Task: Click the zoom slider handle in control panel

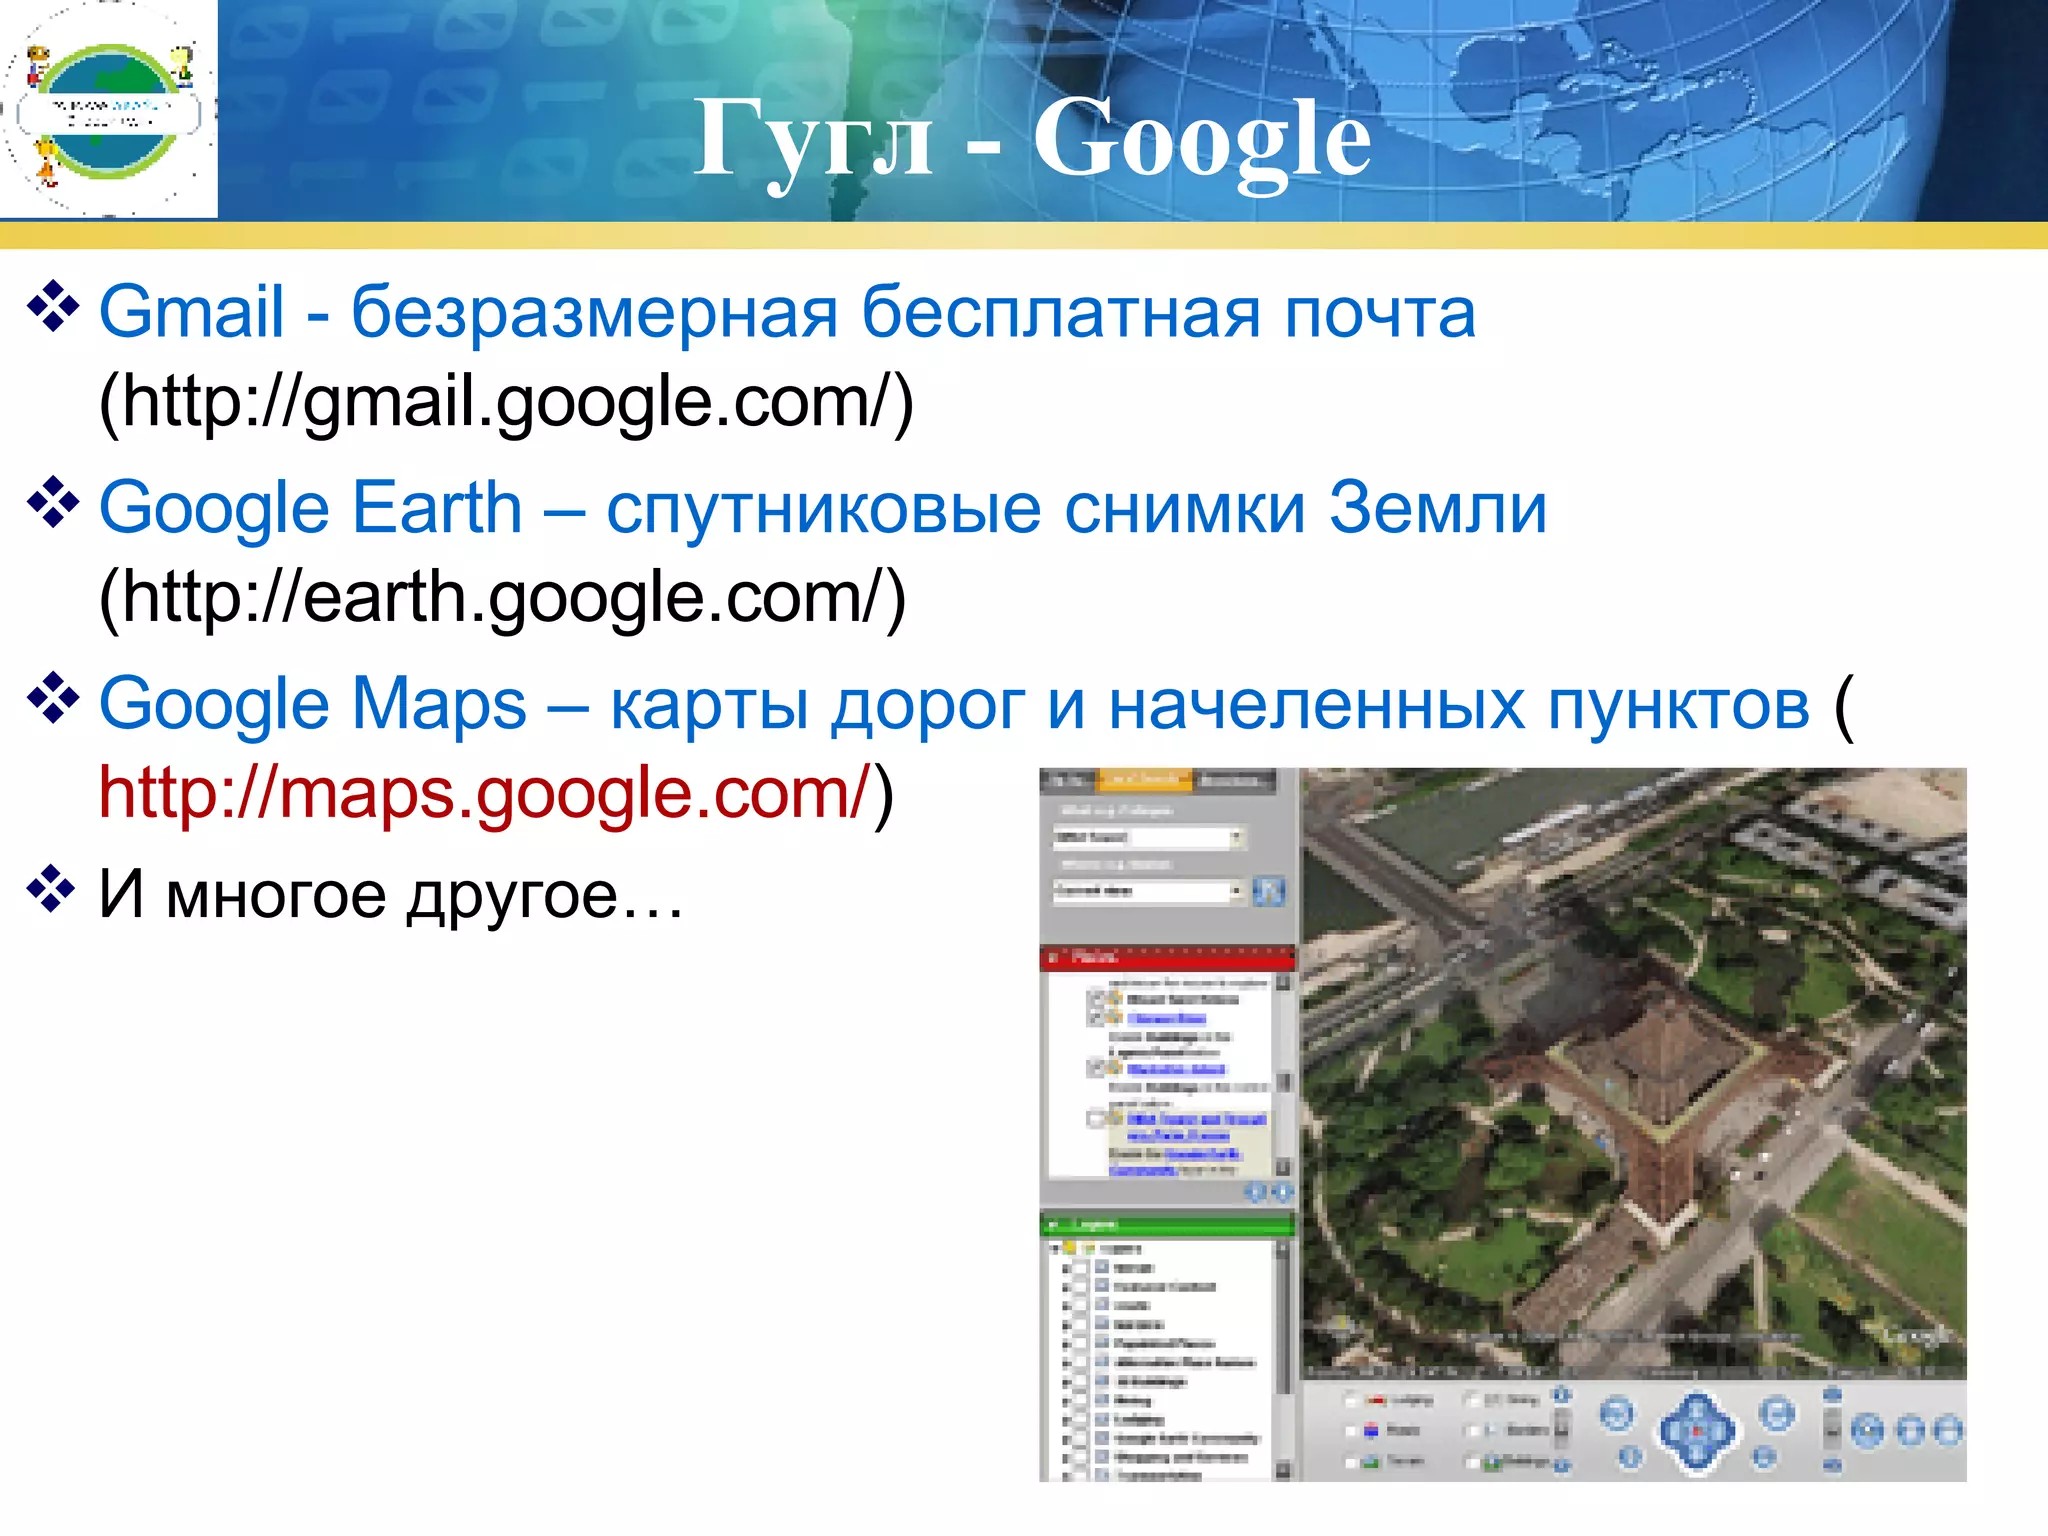Action: pyautogui.click(x=1562, y=1430)
